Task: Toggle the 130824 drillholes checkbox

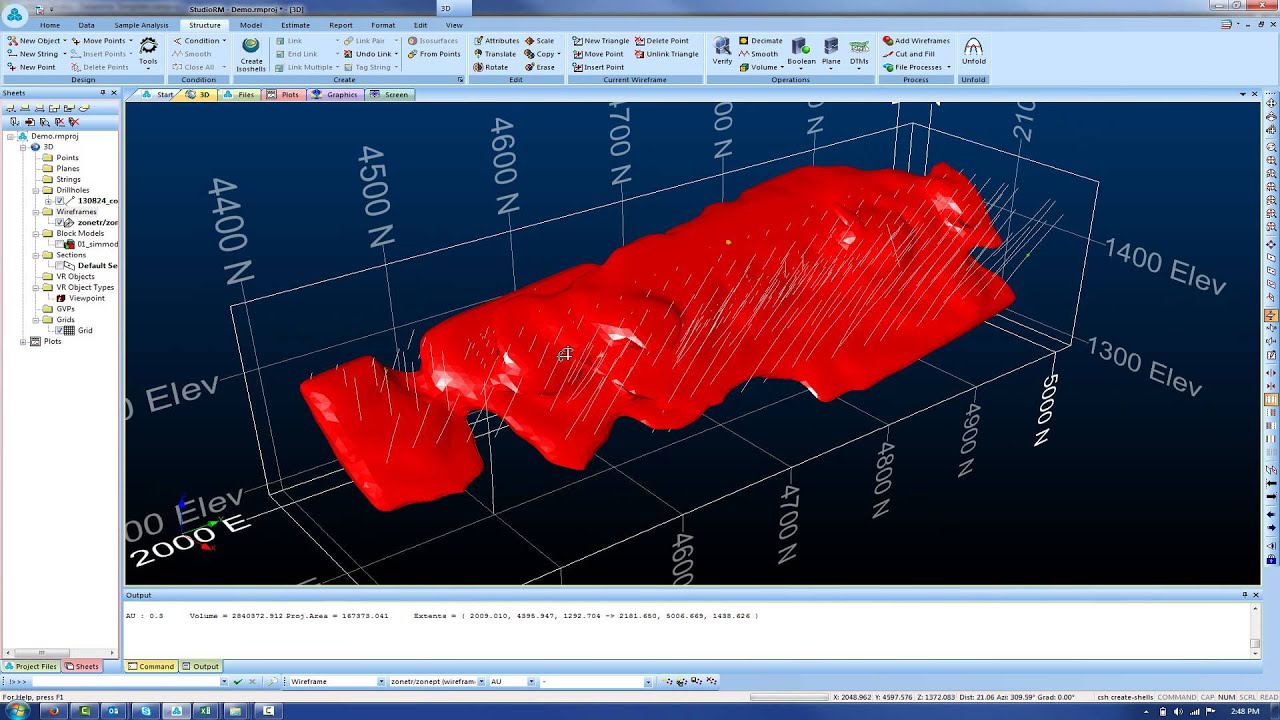Action: pos(60,201)
